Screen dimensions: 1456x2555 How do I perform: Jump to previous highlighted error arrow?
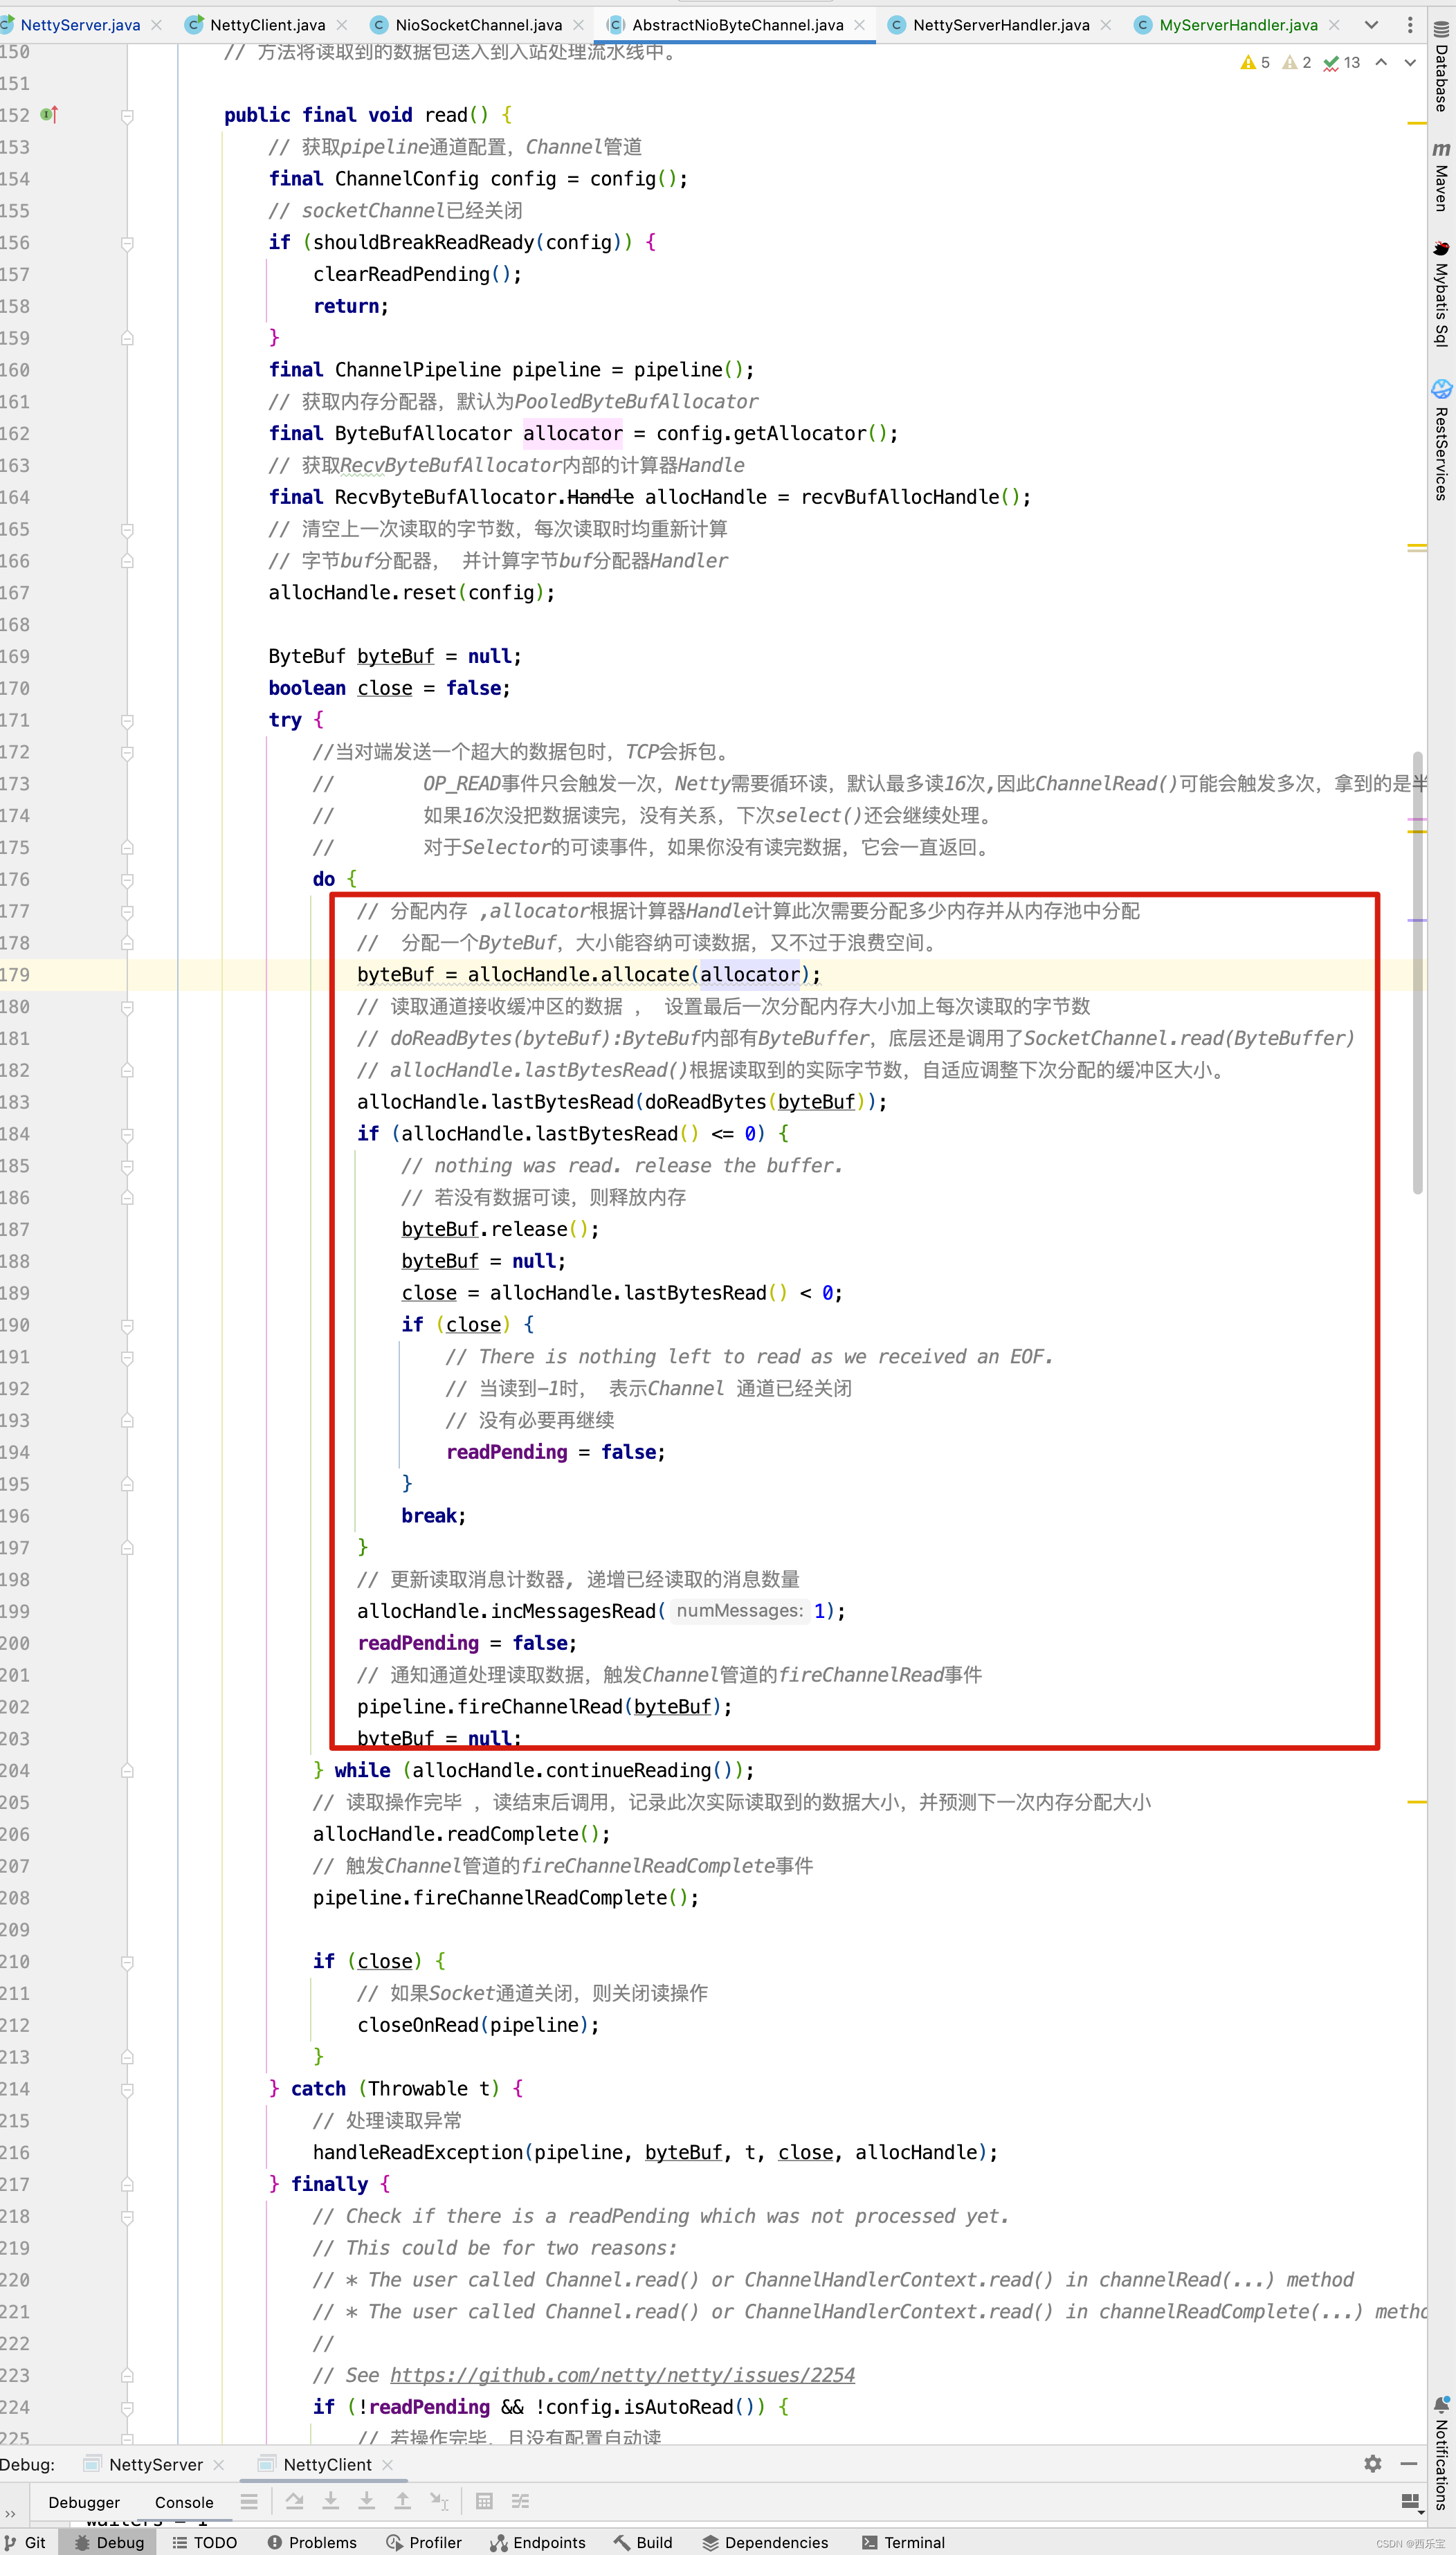(x=1381, y=62)
